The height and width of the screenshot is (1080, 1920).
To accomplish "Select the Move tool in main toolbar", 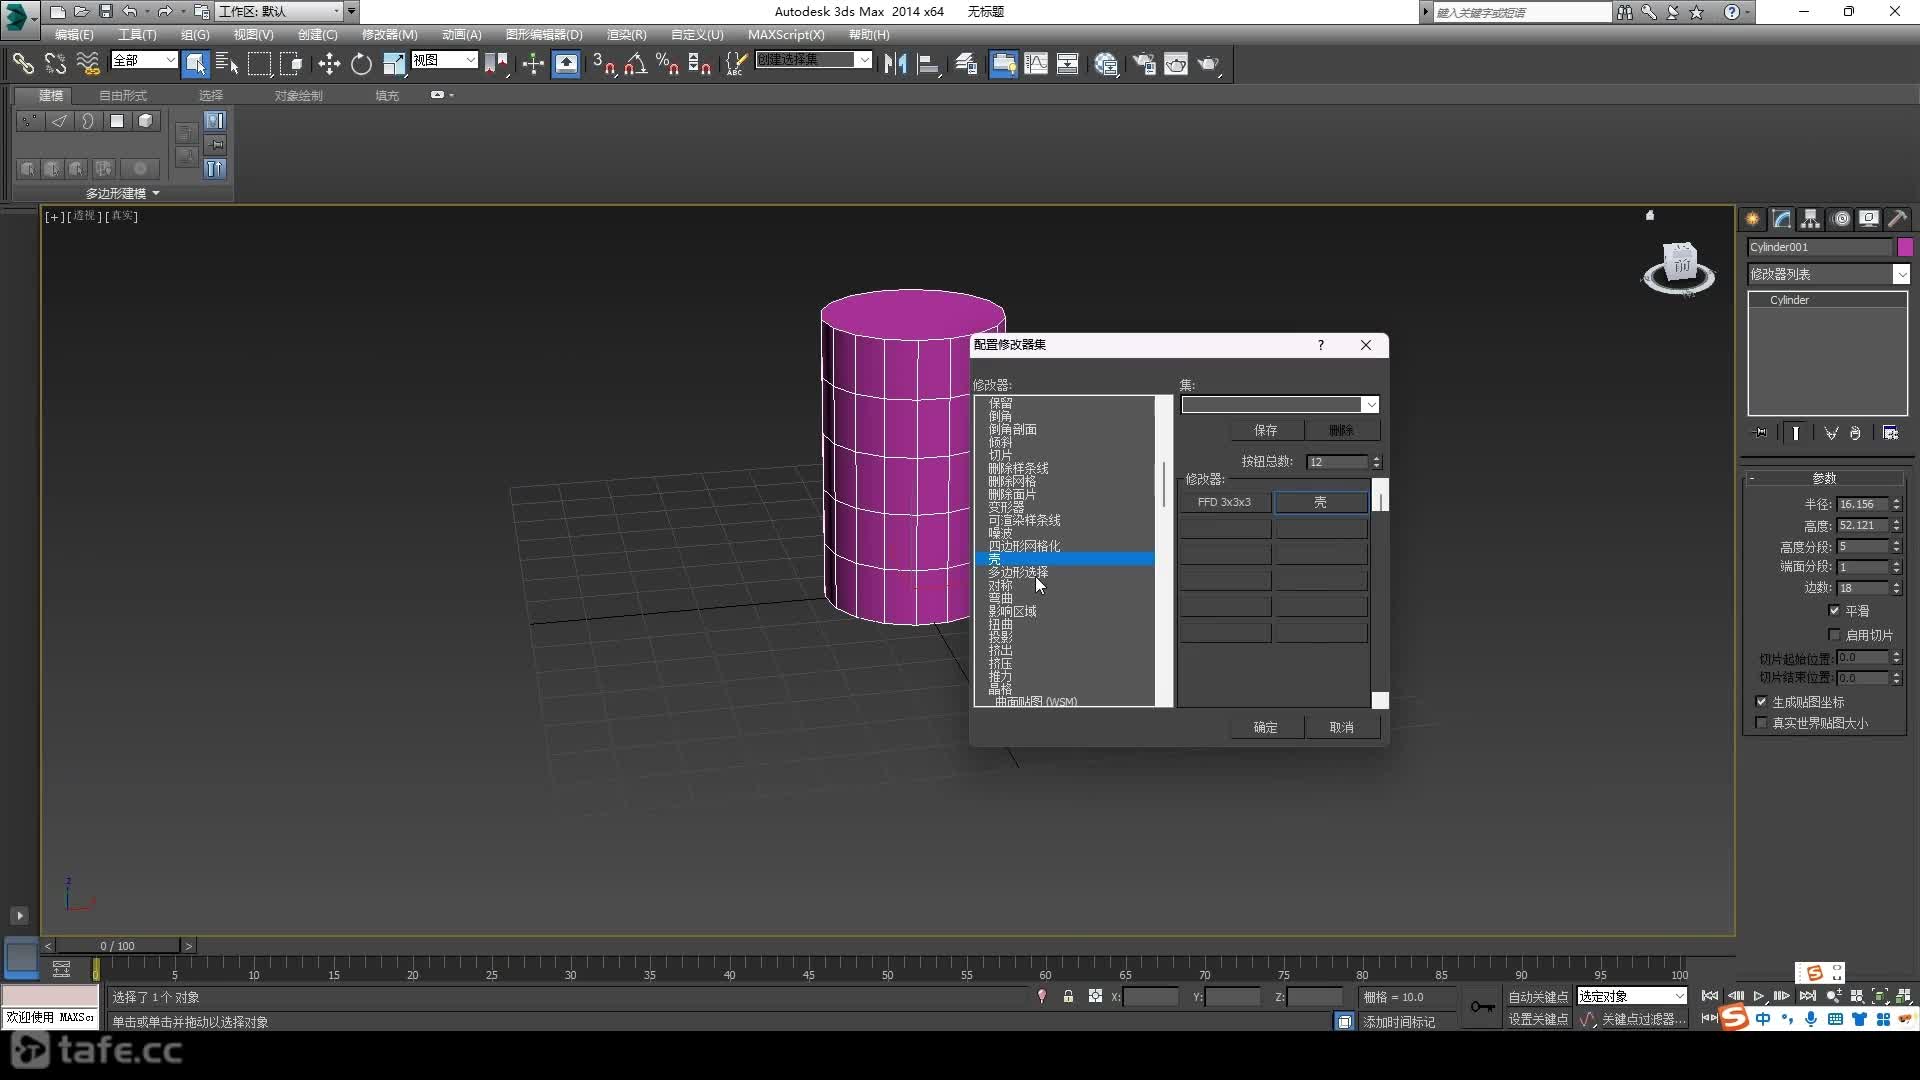I will (x=329, y=64).
